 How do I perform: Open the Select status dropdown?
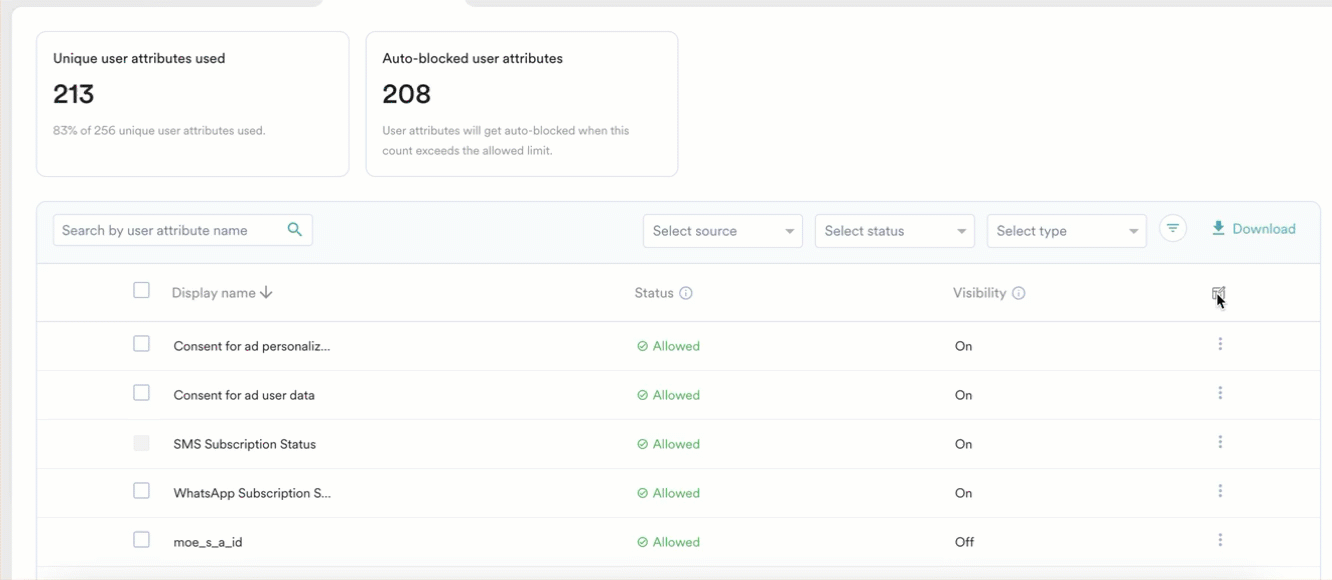point(894,231)
